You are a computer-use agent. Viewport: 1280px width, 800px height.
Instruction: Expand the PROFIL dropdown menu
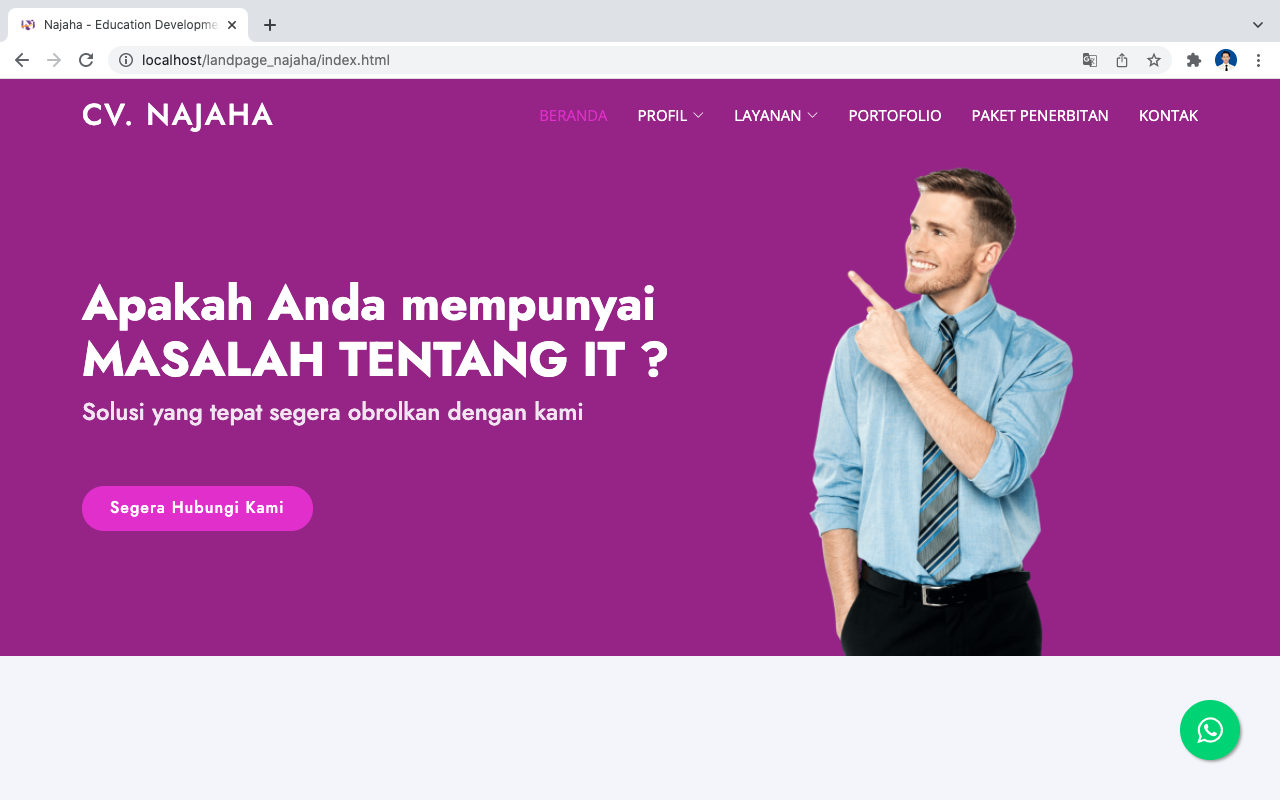pos(670,116)
